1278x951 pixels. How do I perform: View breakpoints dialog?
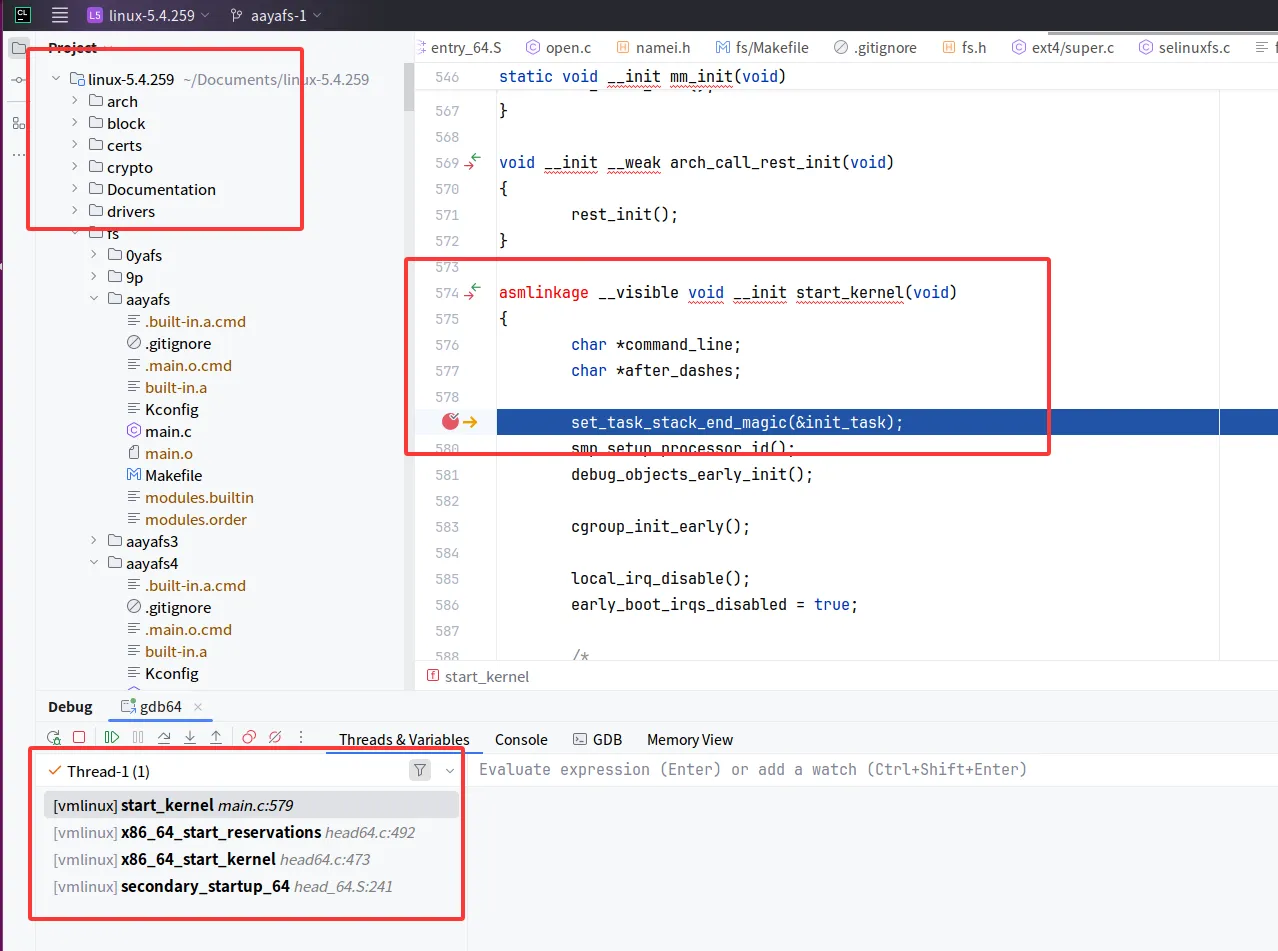point(249,738)
